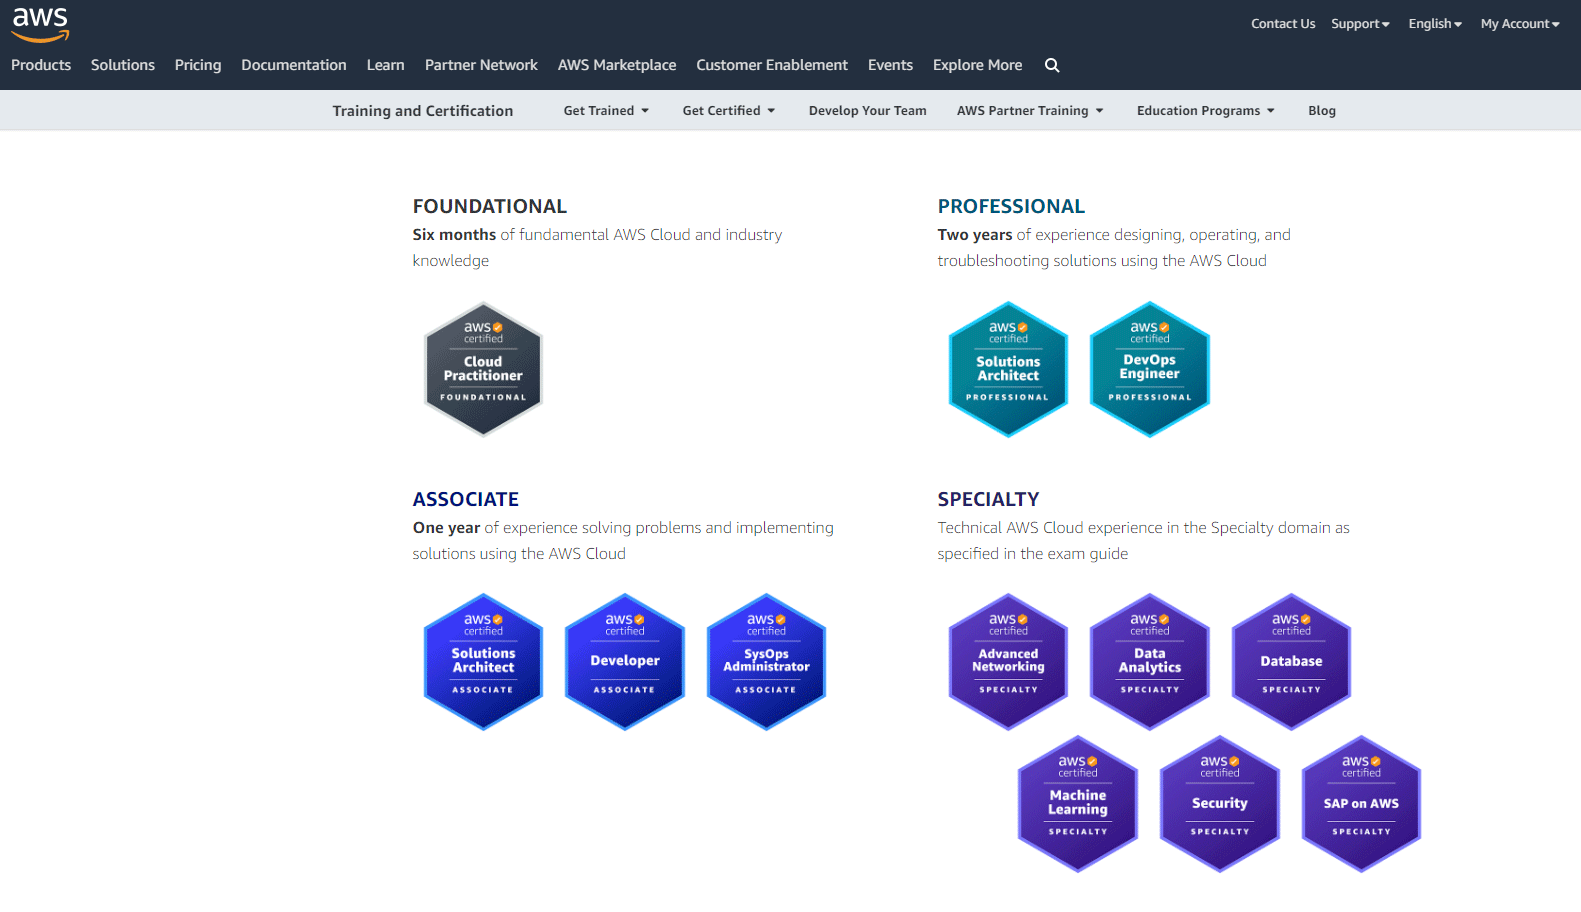Expand the AWS Partner Training menu
Image resolution: width=1581 pixels, height=912 pixels.
pyautogui.click(x=1030, y=111)
